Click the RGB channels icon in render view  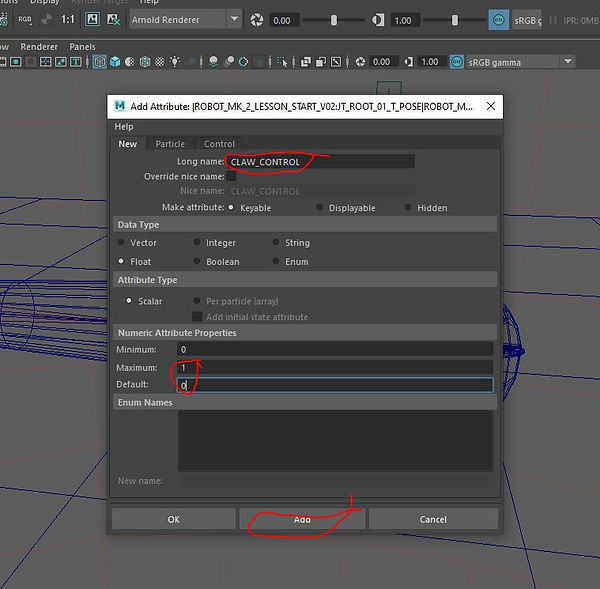click(x=25, y=19)
